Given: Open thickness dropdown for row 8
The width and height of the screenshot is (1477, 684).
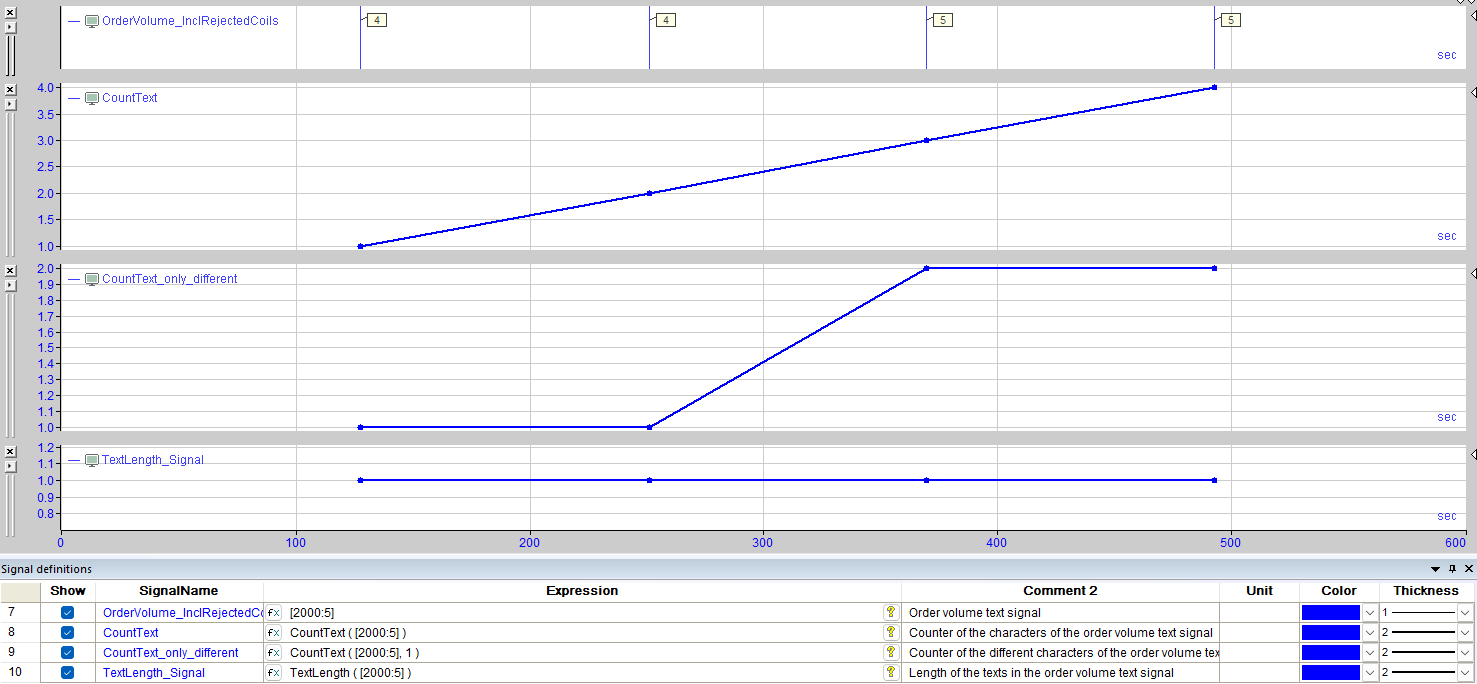Looking at the screenshot, I should click(x=1465, y=633).
